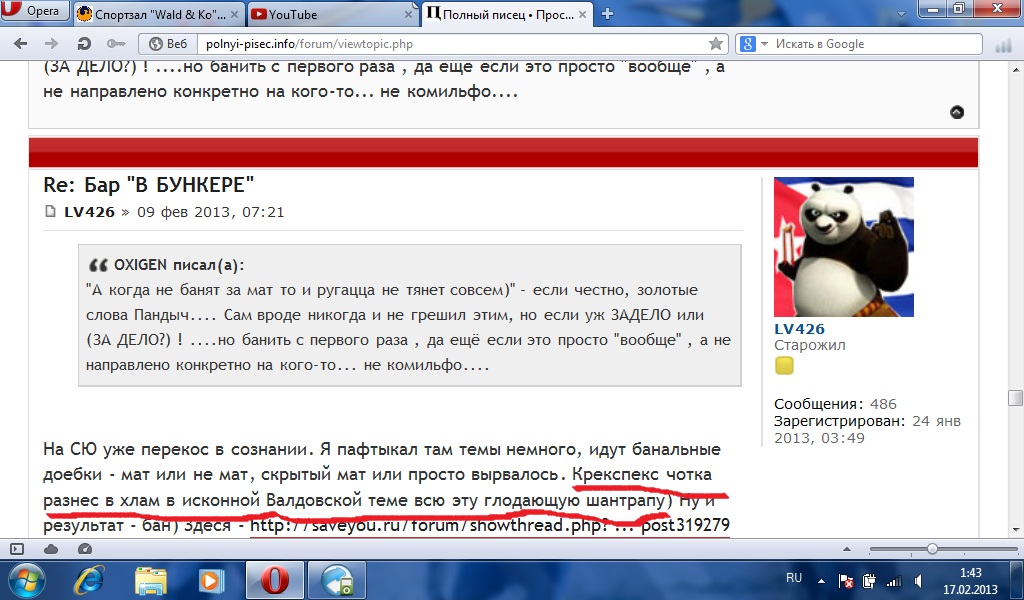
Task: Launch Internet Explorer from the taskbar
Action: (x=89, y=580)
